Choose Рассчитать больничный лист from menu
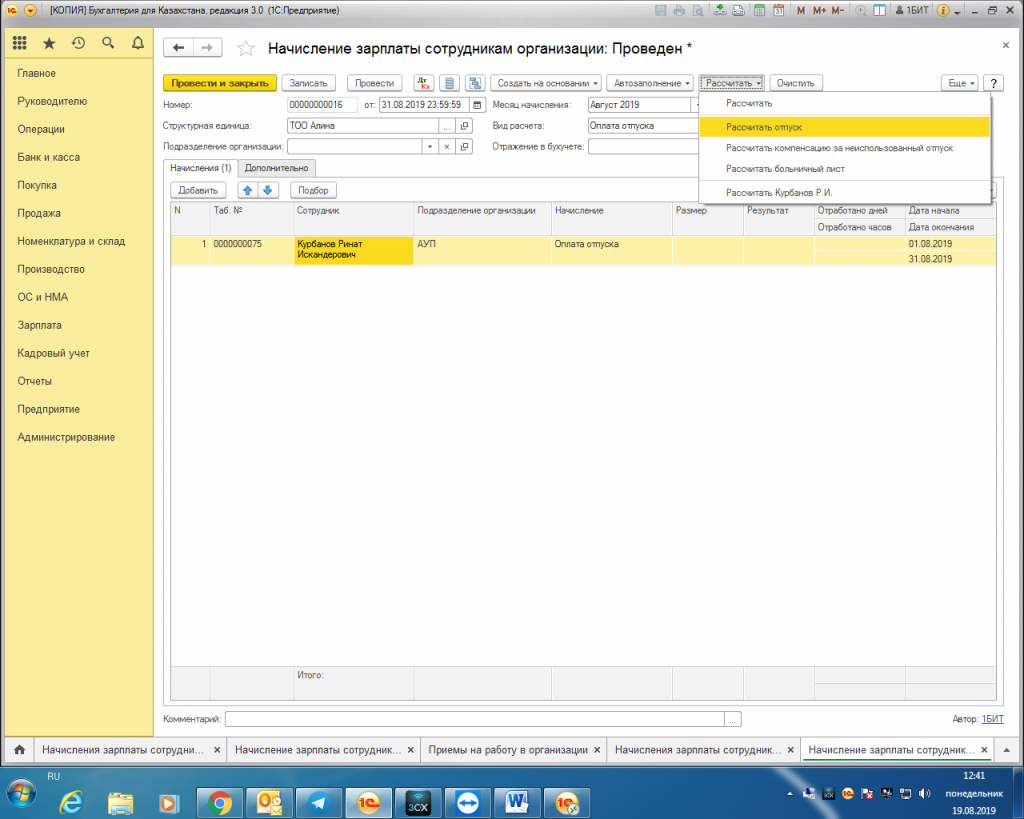1024x819 pixels. [785, 169]
